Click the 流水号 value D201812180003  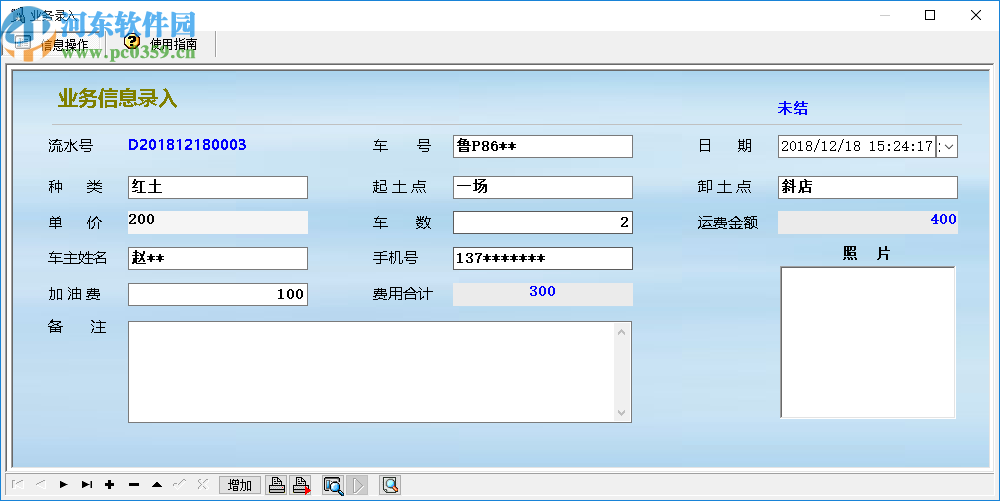(x=188, y=145)
